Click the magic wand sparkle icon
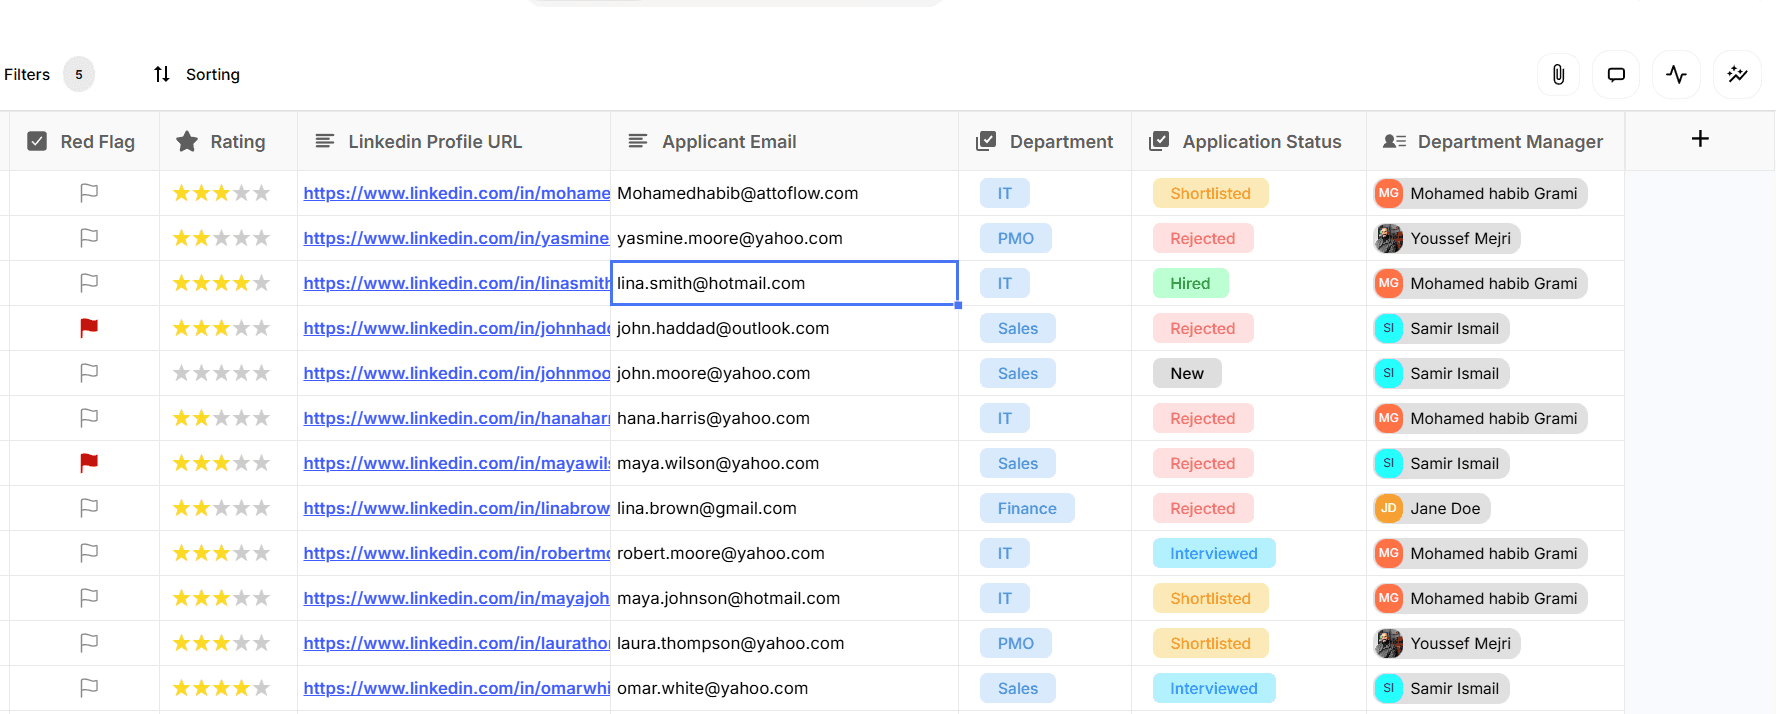This screenshot has width=1776, height=714. pos(1738,74)
